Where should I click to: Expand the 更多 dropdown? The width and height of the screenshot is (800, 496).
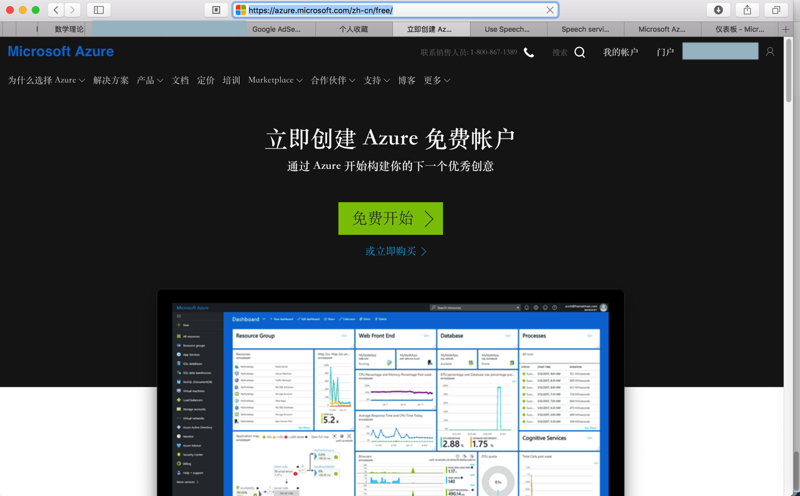tap(437, 80)
